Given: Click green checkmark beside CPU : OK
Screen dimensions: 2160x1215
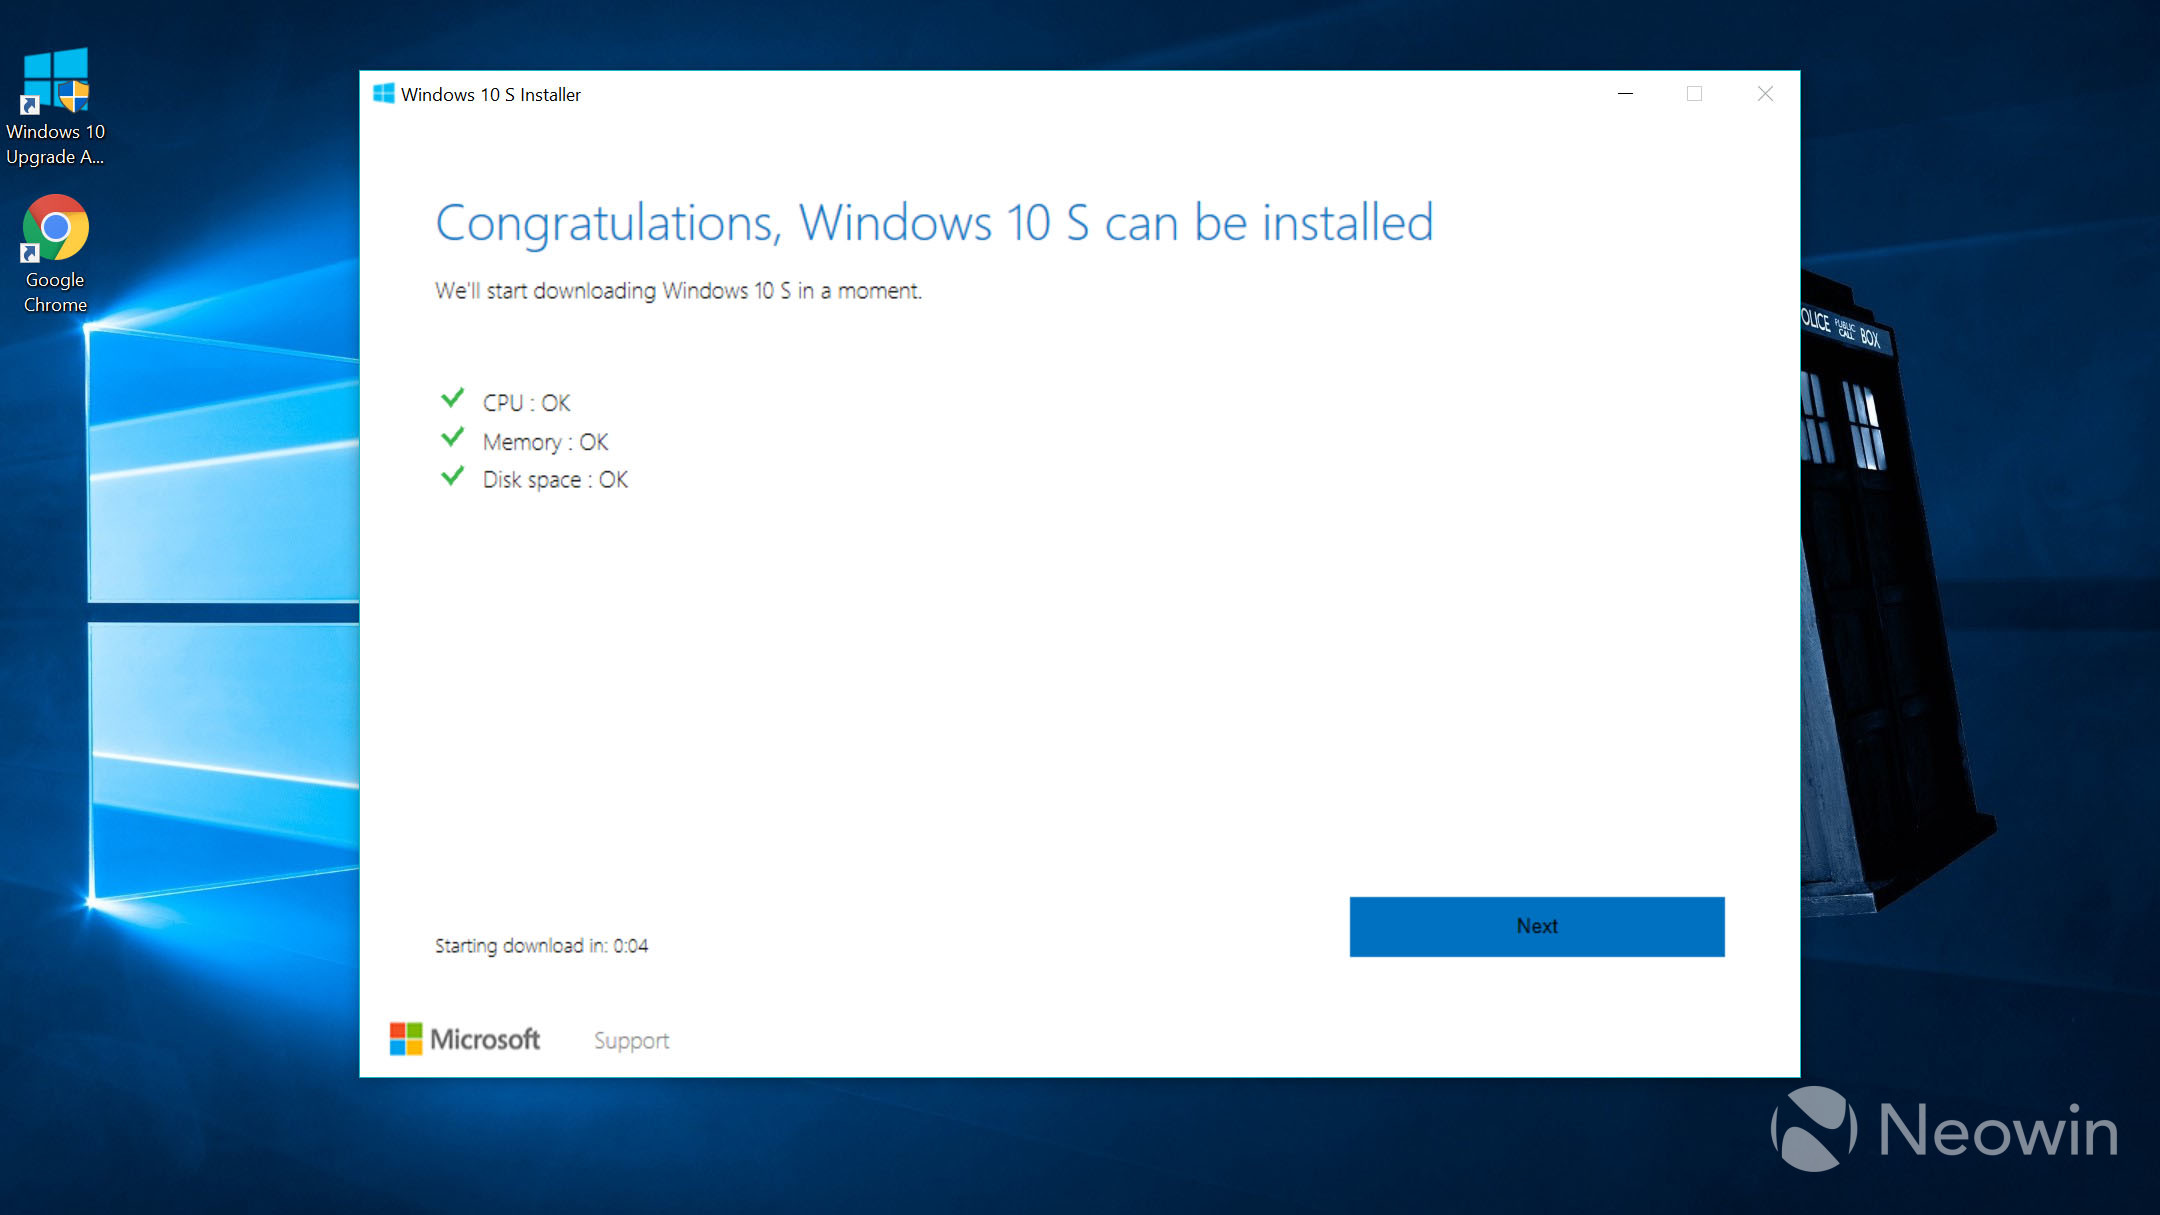Looking at the screenshot, I should pos(452,399).
